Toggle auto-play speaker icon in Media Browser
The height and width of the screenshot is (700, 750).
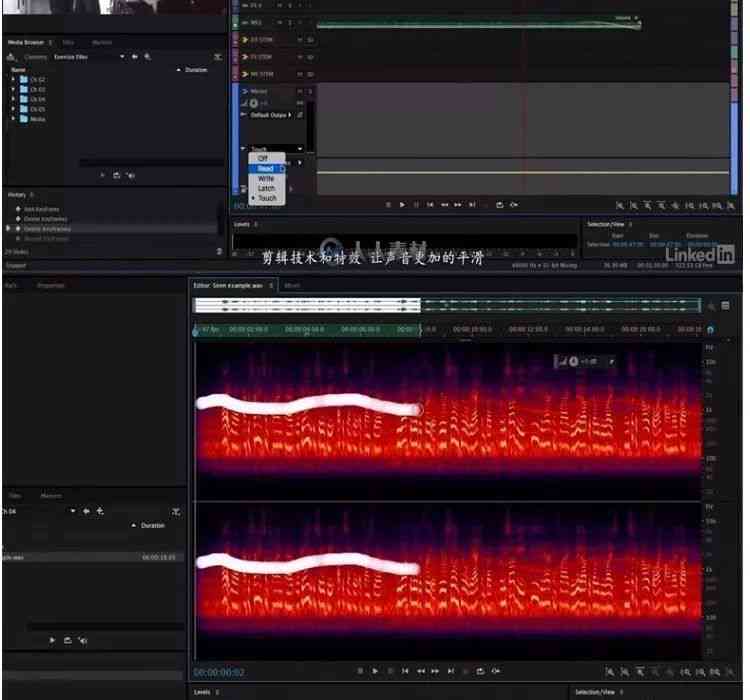[131, 176]
